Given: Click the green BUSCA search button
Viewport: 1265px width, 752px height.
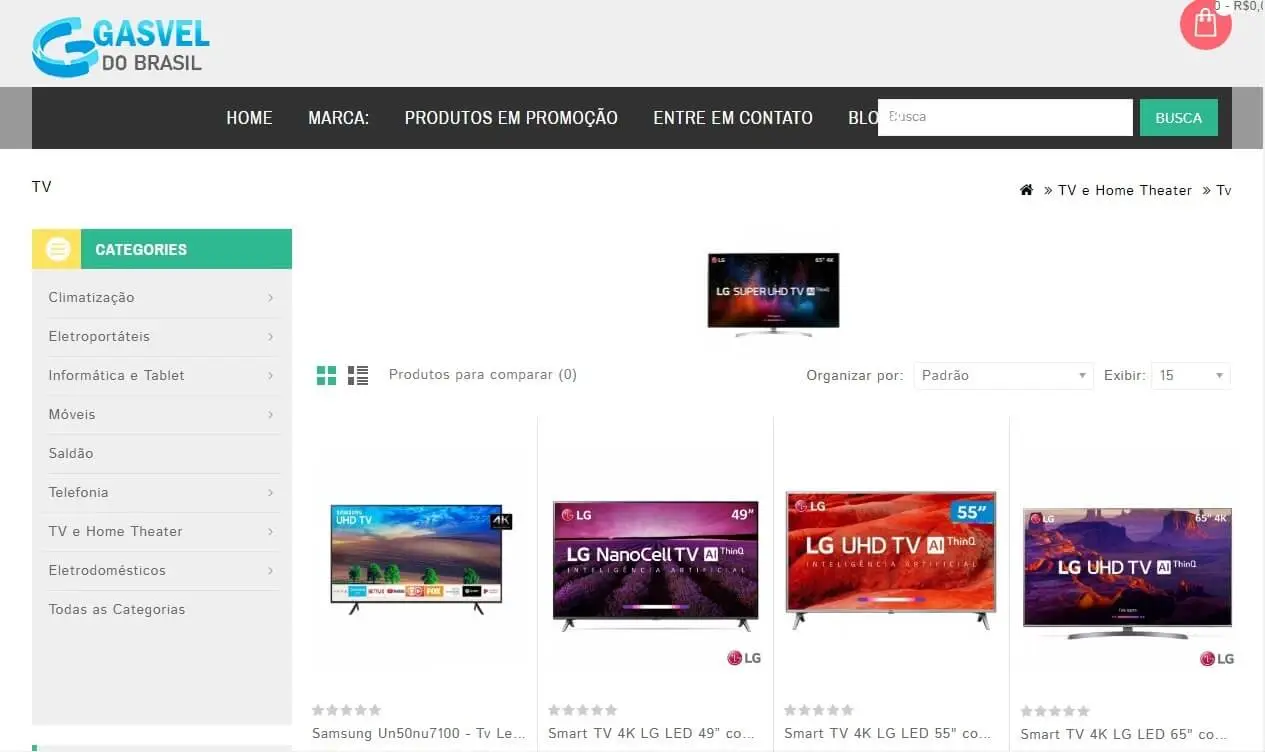Looking at the screenshot, I should click(x=1179, y=117).
